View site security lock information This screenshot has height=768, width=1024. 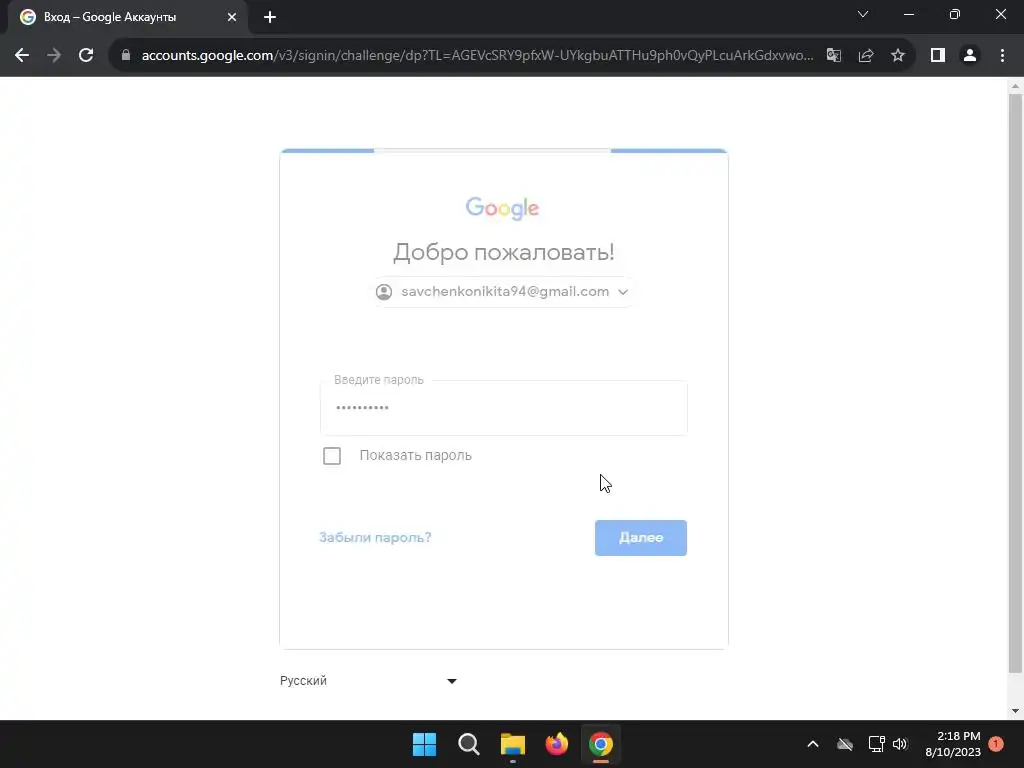tap(126, 56)
